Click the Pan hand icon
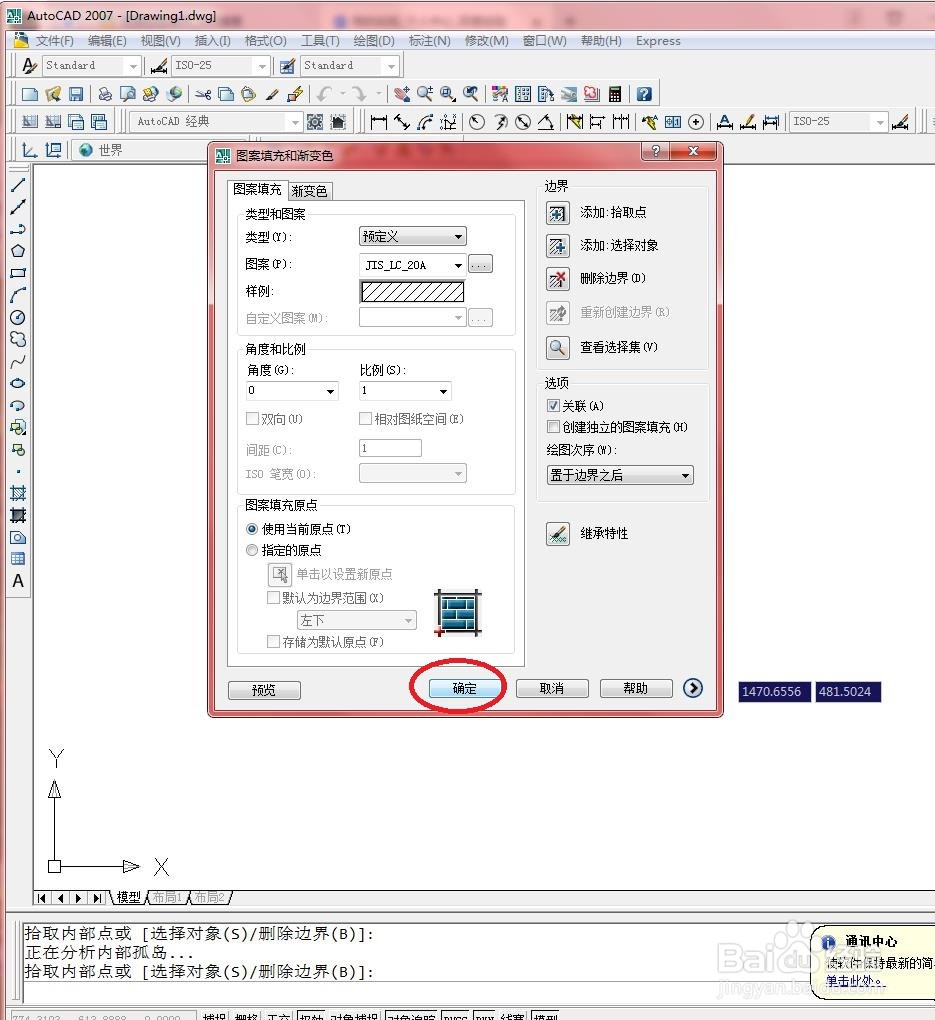Viewport: 935px width, 1020px height. 402,94
